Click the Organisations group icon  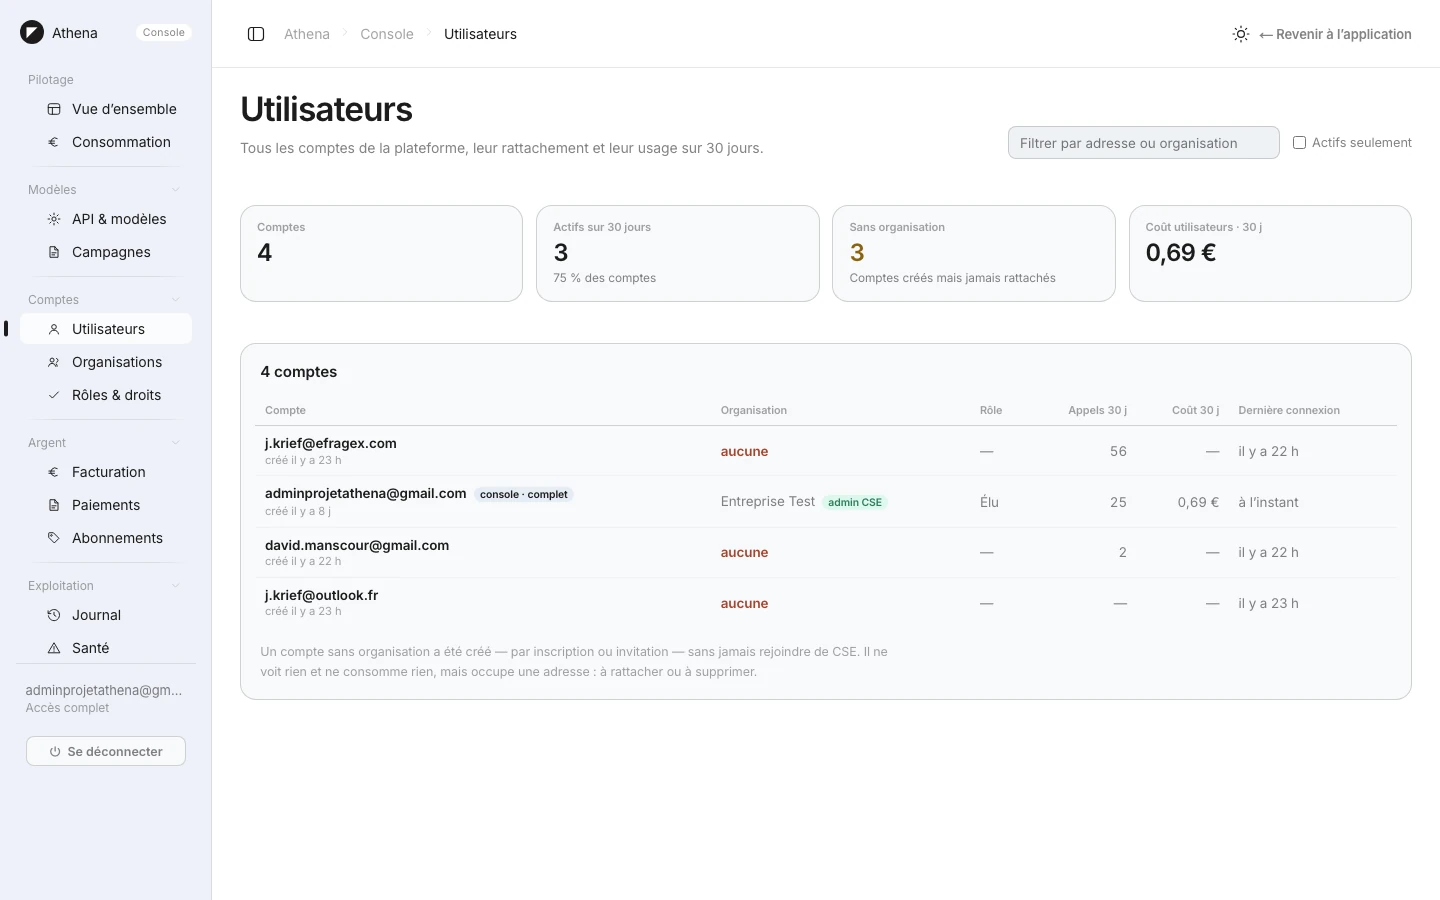[x=54, y=362]
